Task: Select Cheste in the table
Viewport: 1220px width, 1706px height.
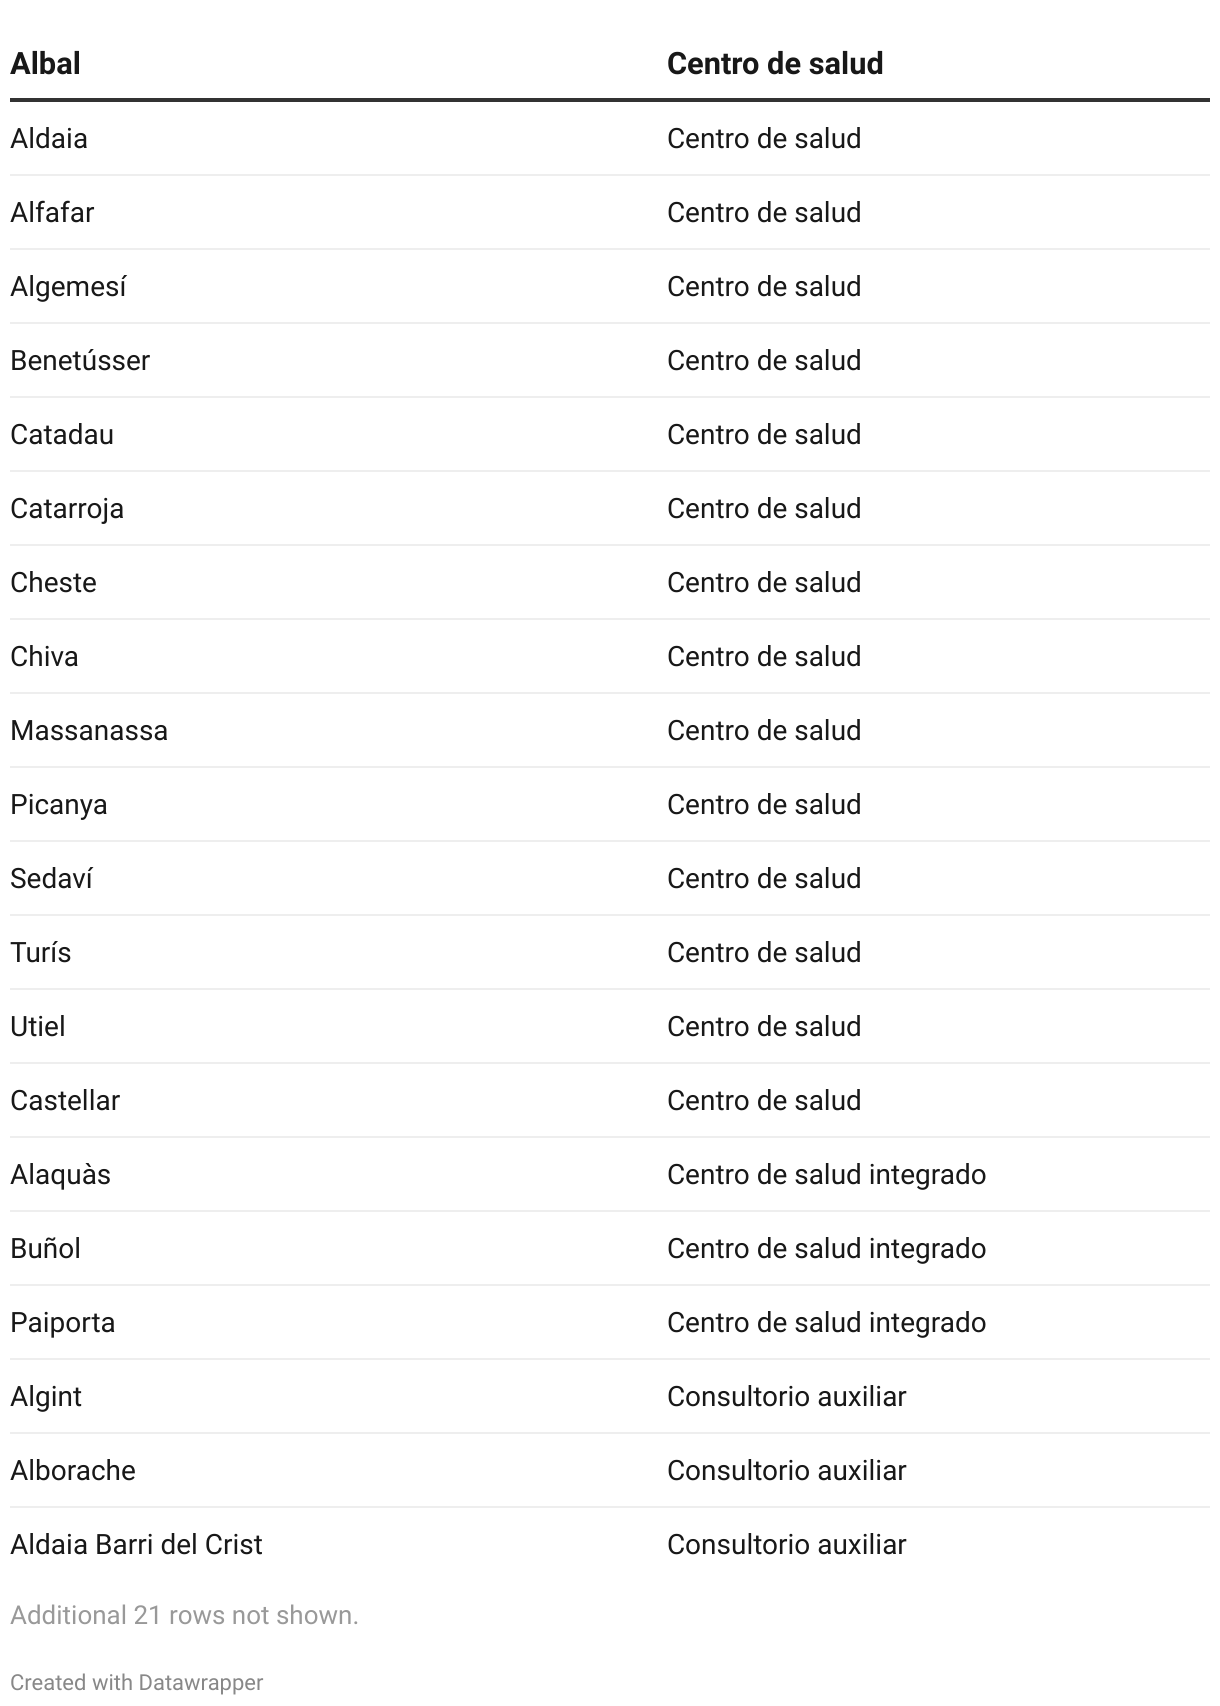Action: click(x=54, y=582)
